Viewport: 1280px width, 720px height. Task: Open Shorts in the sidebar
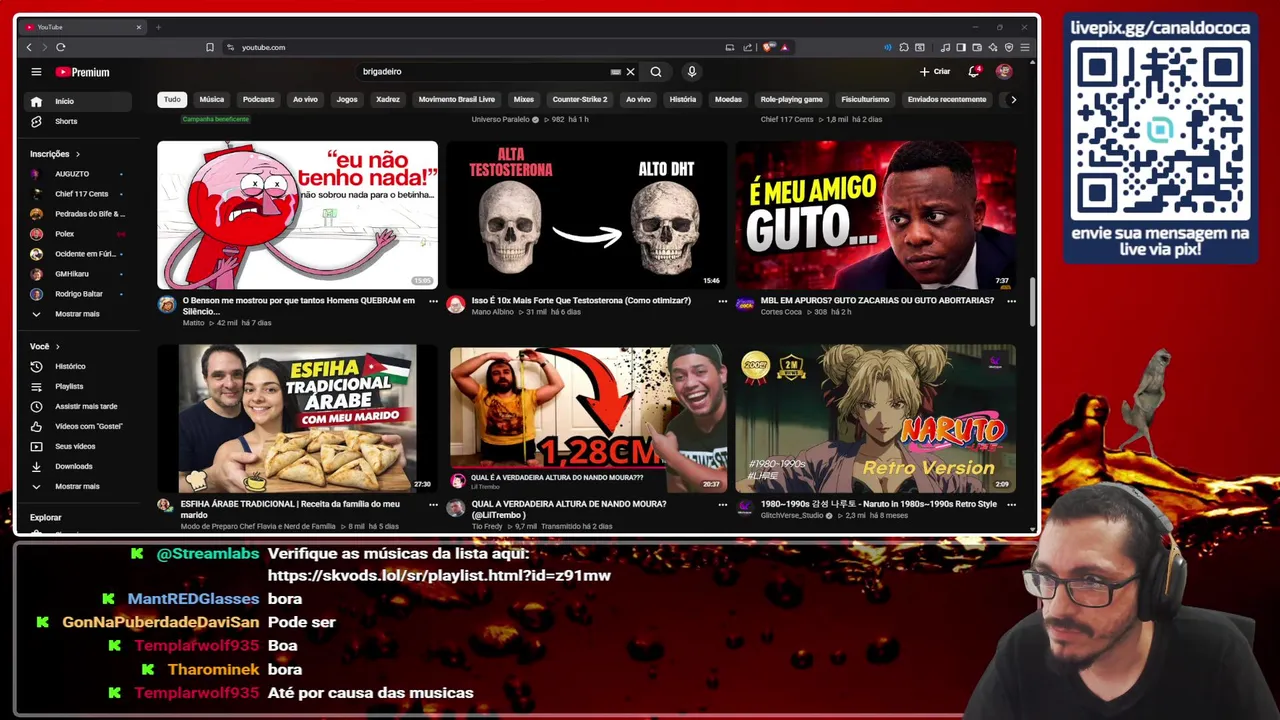(78, 121)
